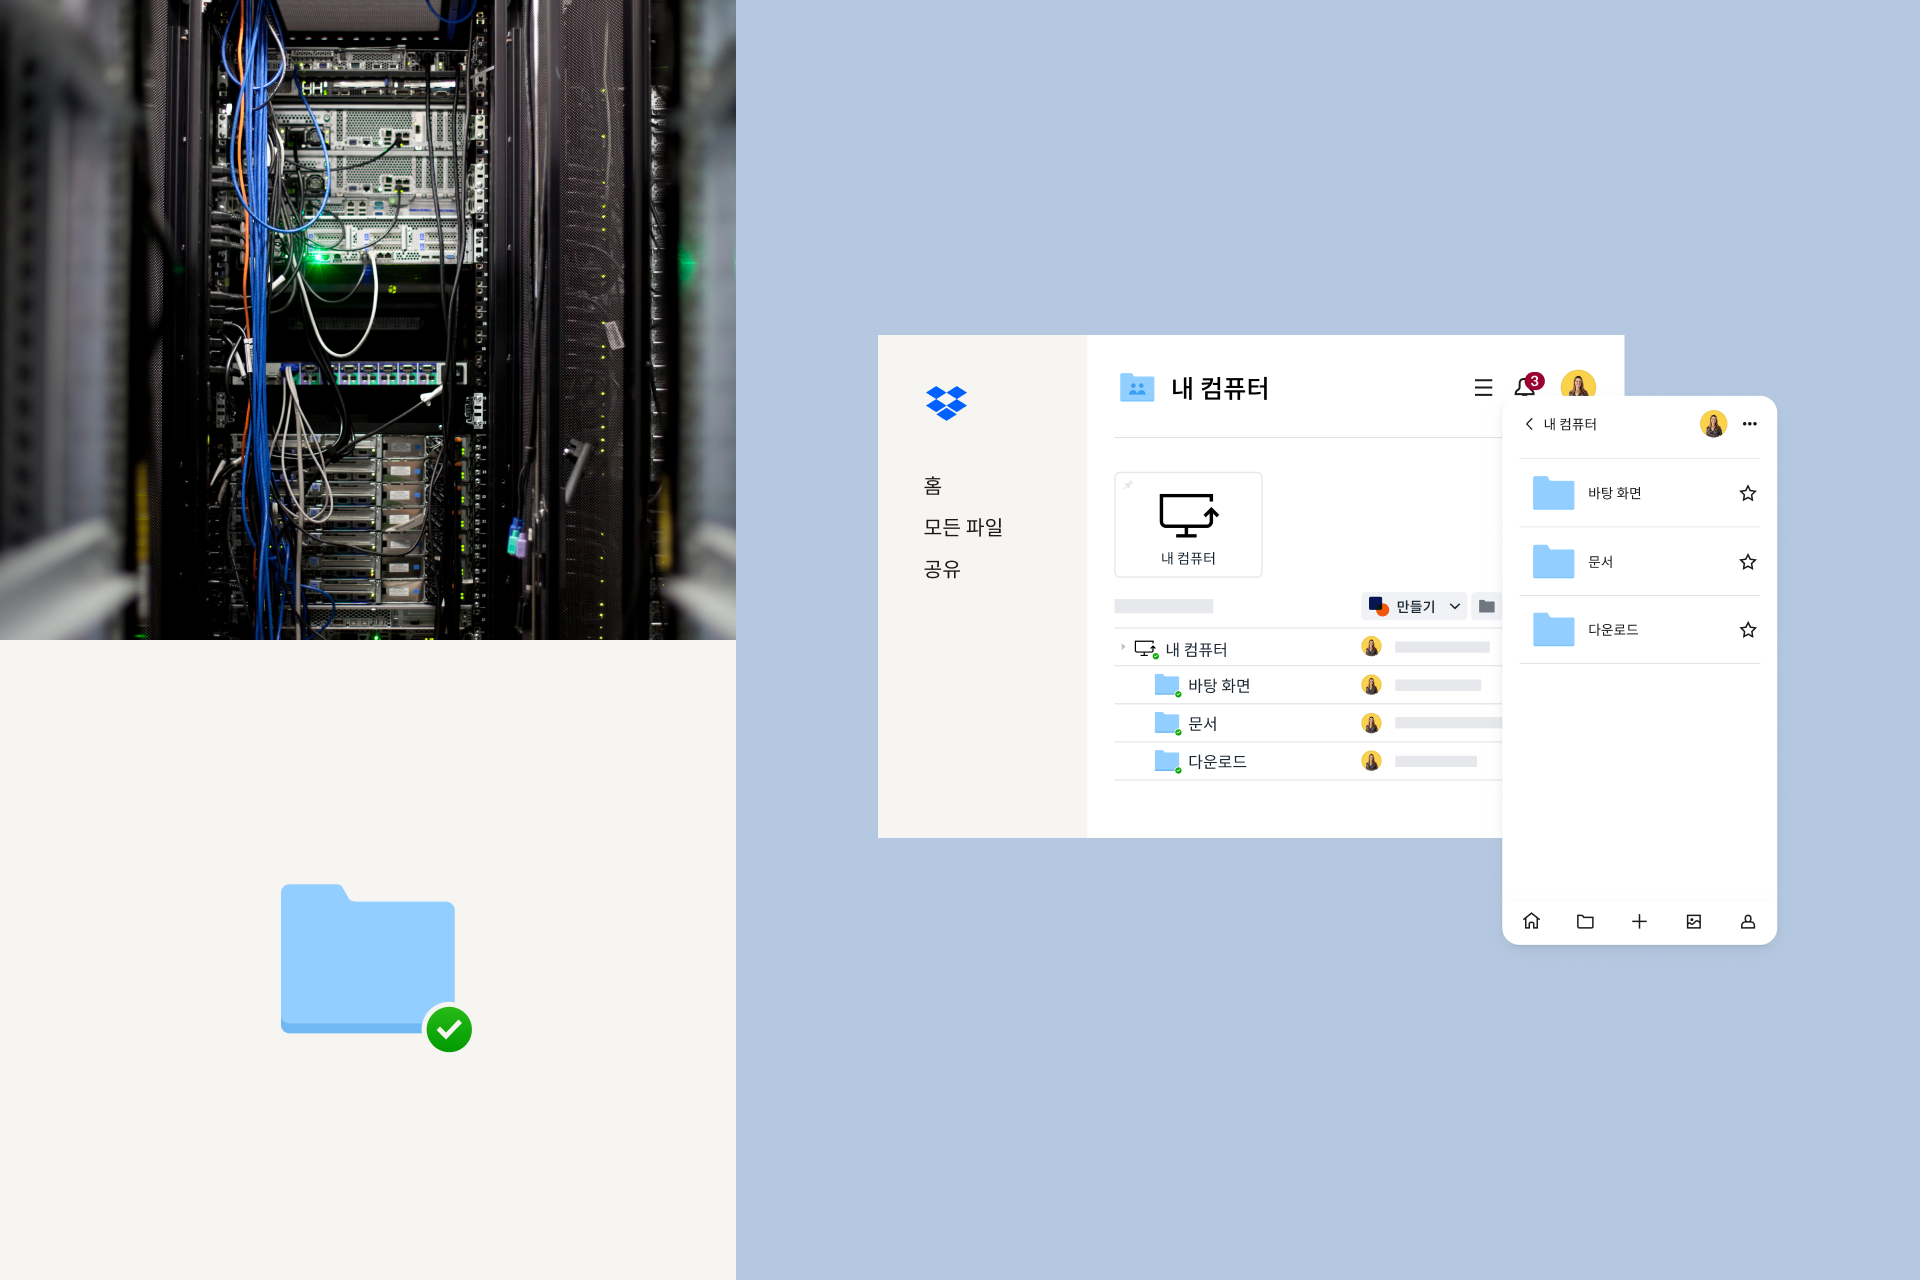Screen dimensions: 1920x1280
Task: Click the star favorite icon for 다운로드
Action: [x=1747, y=629]
